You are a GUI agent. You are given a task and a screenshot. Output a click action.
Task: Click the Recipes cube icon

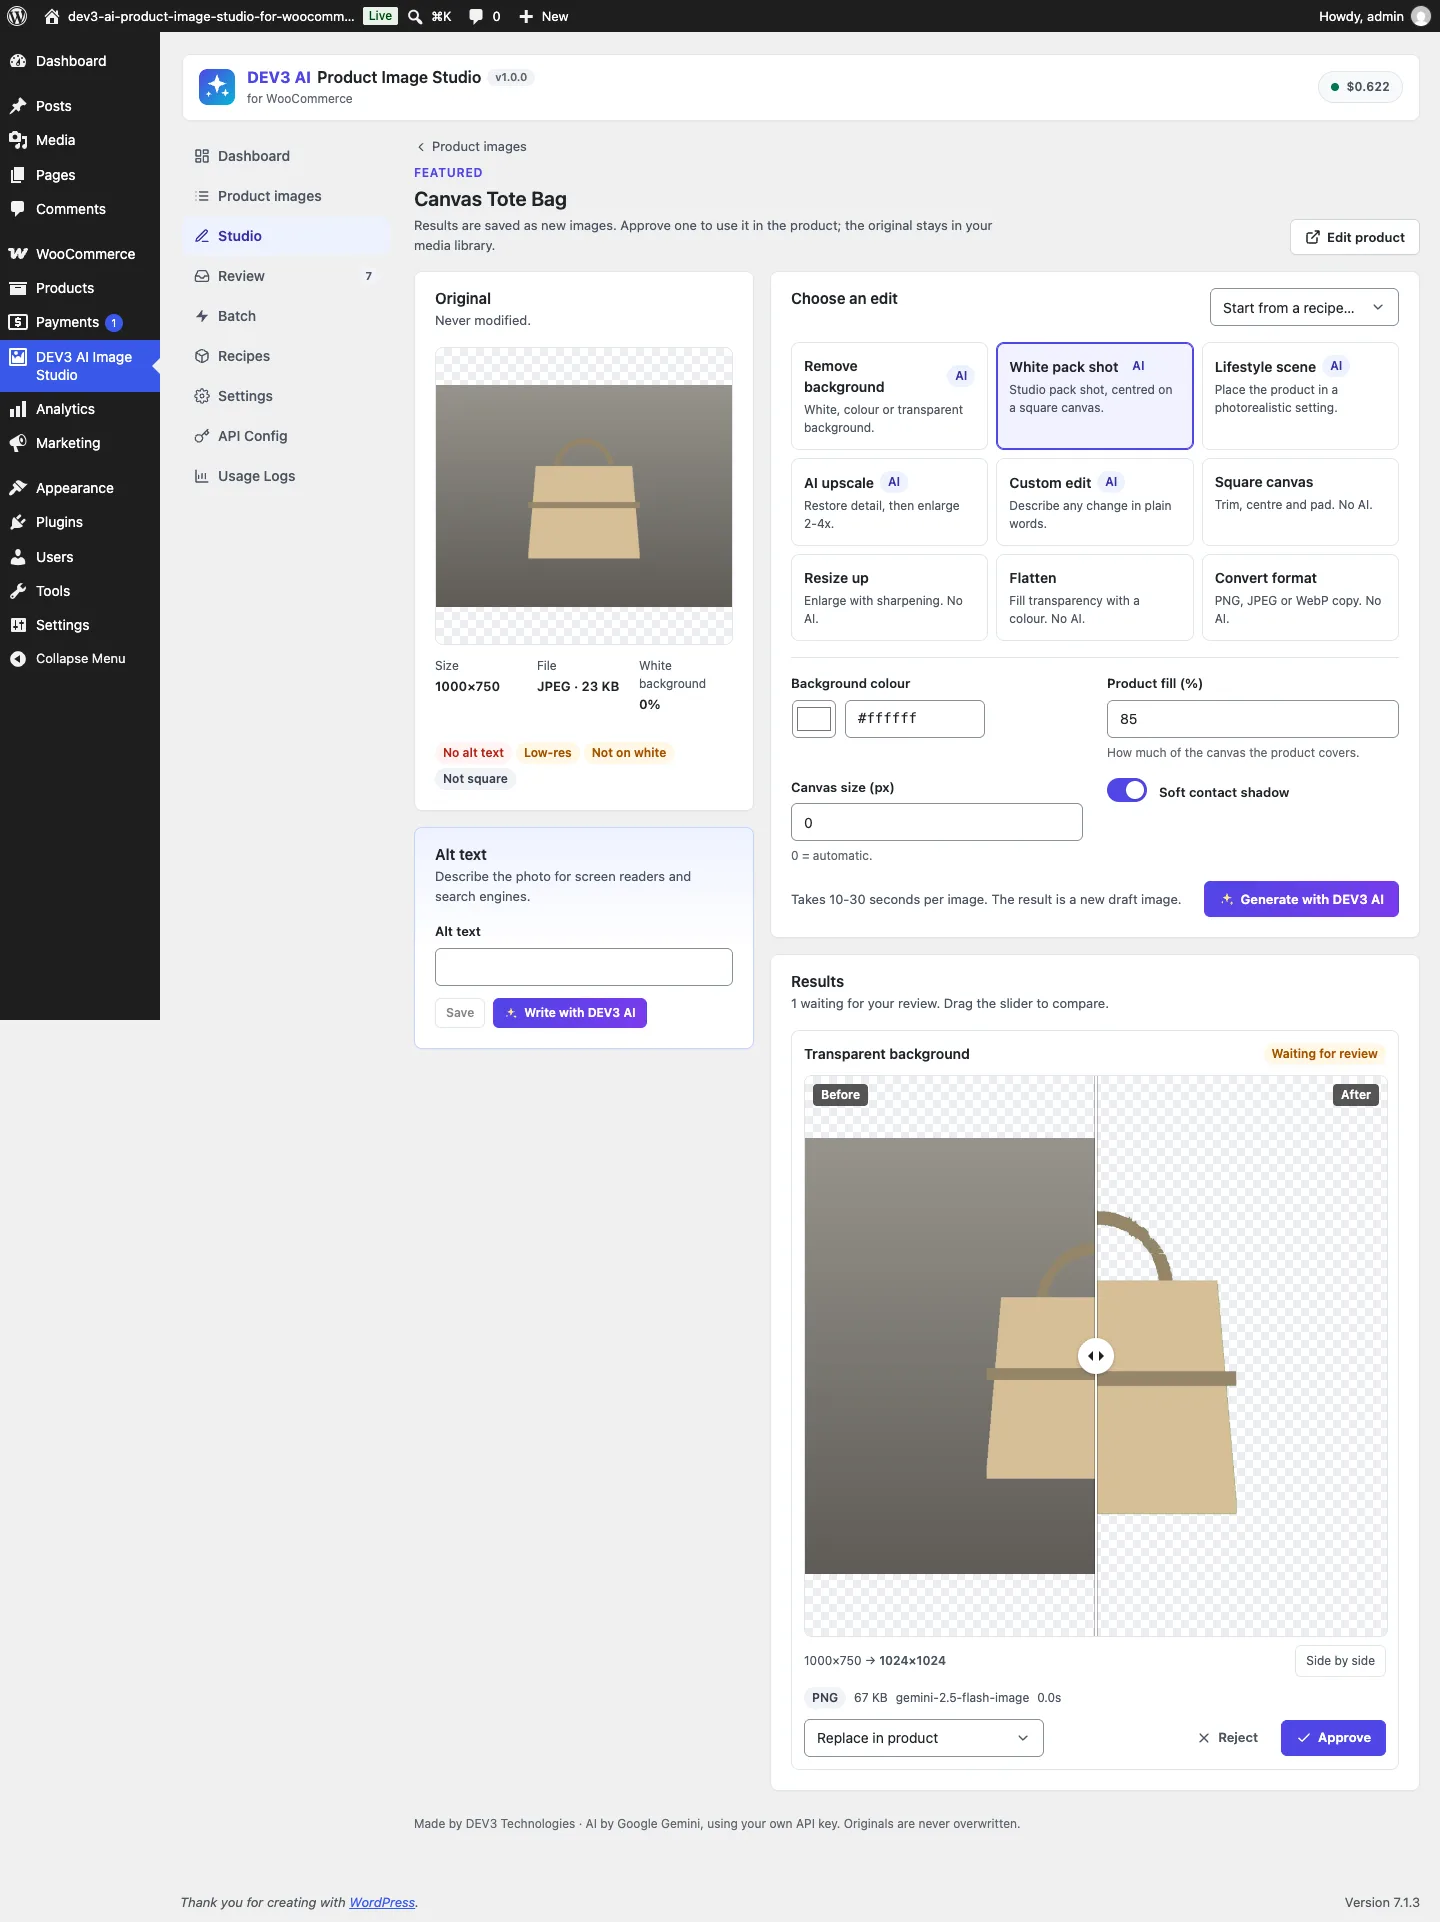click(202, 356)
